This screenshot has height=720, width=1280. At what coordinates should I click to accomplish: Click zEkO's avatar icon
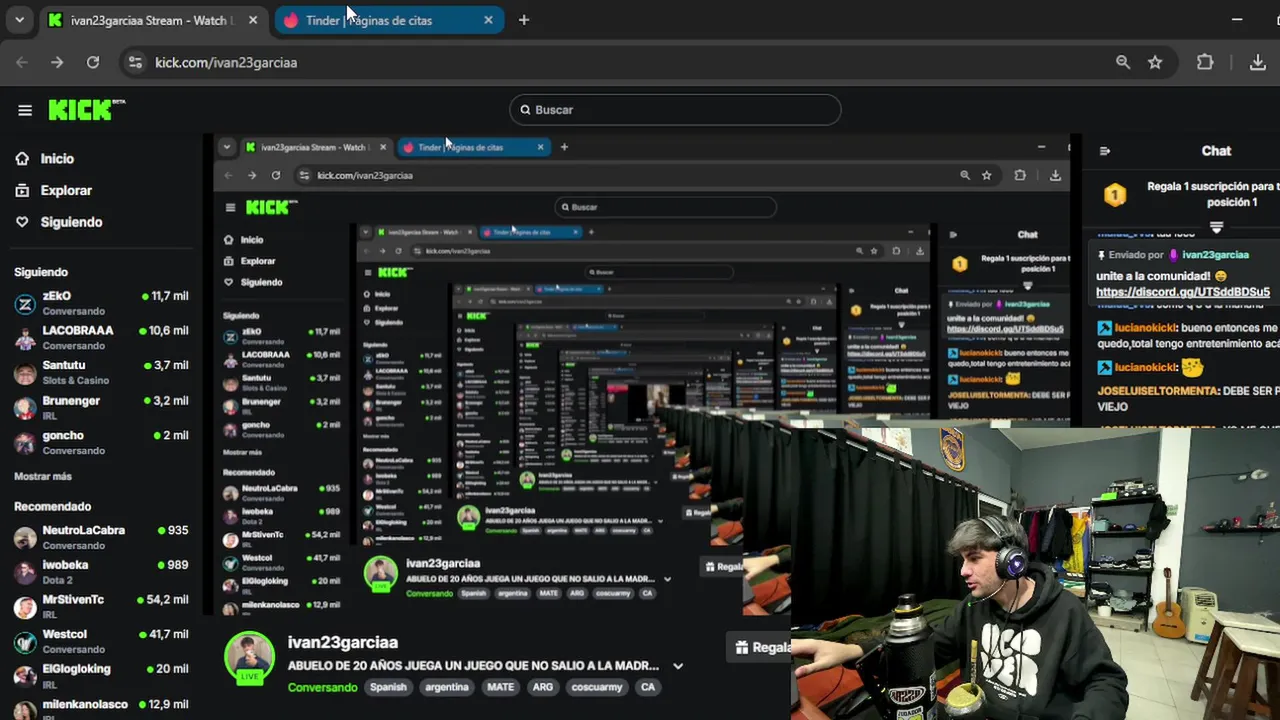pos(25,304)
